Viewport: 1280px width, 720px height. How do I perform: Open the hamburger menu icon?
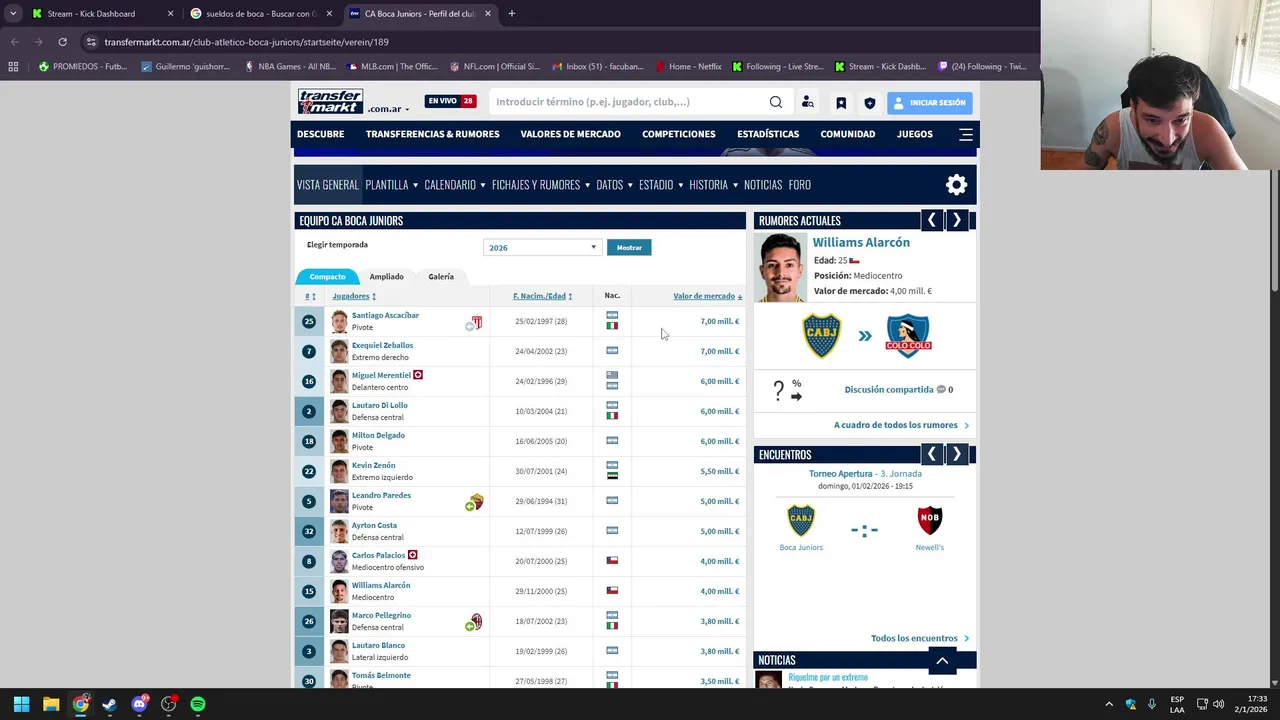click(x=965, y=134)
